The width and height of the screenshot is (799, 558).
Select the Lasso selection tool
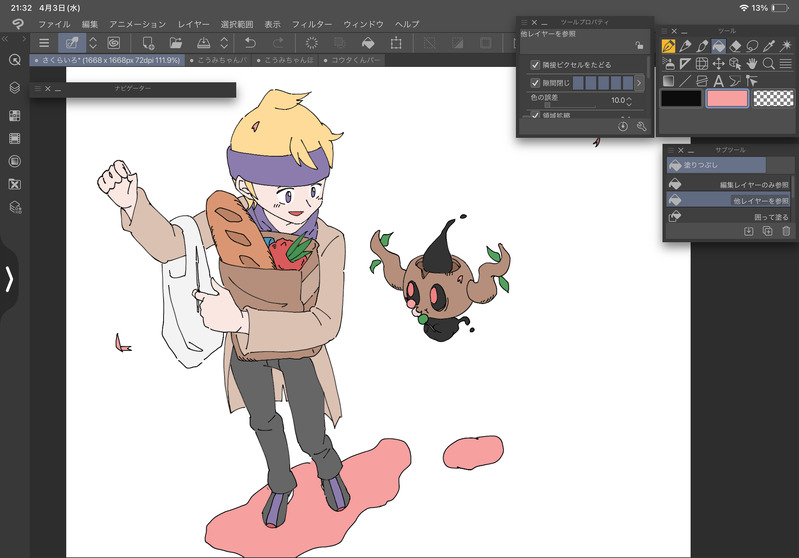point(752,46)
